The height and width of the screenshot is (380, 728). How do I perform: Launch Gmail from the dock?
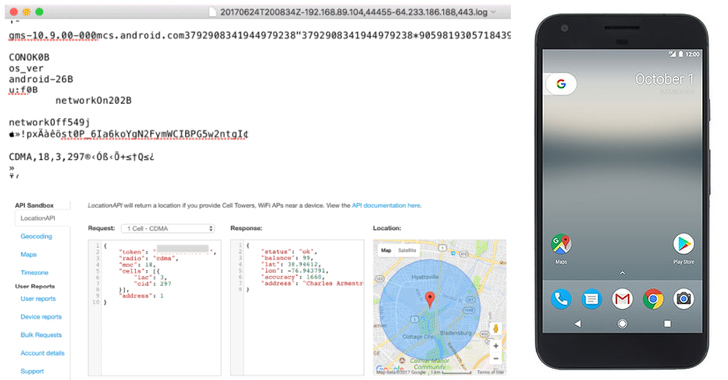tap(622, 299)
